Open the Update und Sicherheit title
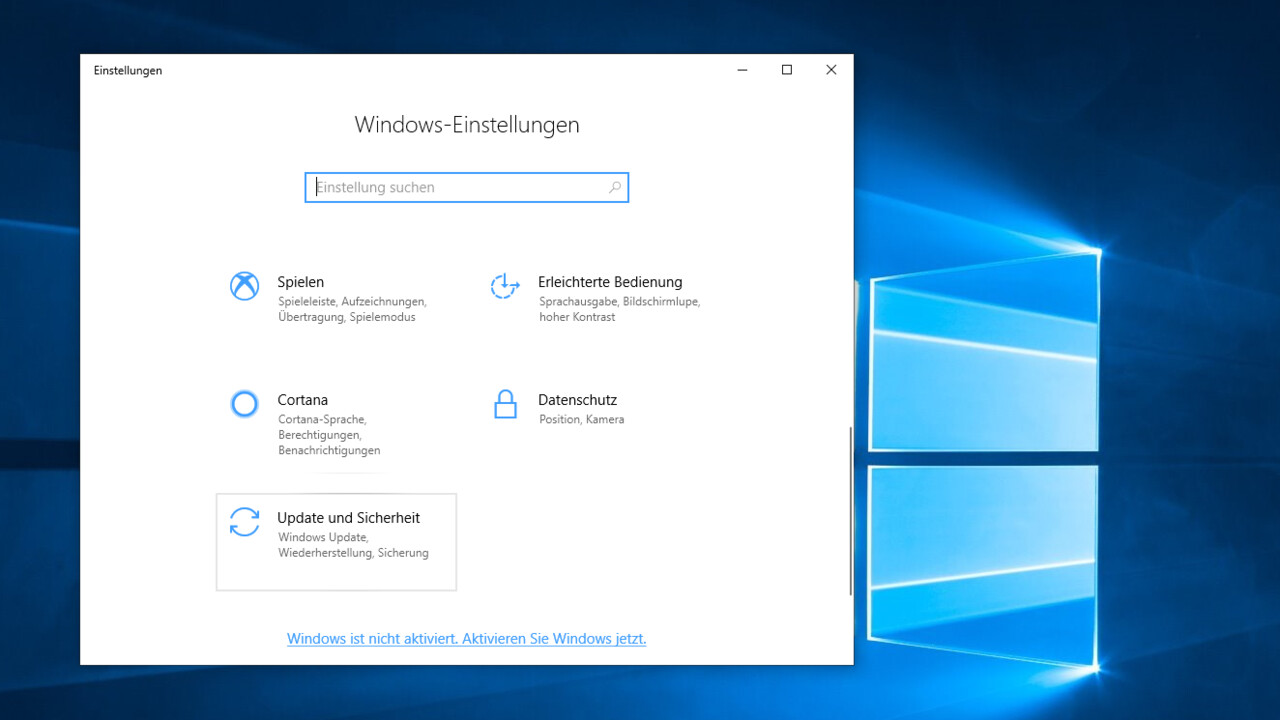The width and height of the screenshot is (1280, 720). [x=349, y=518]
